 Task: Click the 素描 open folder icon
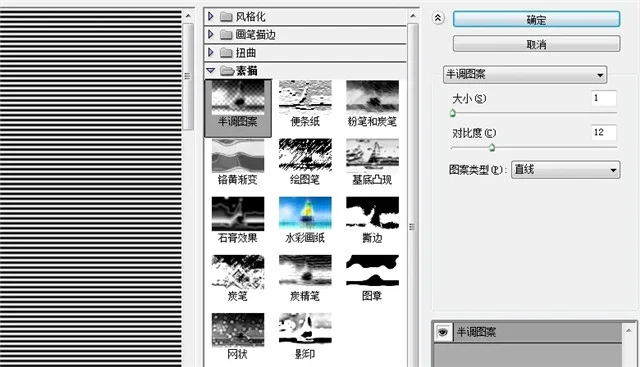[227, 71]
